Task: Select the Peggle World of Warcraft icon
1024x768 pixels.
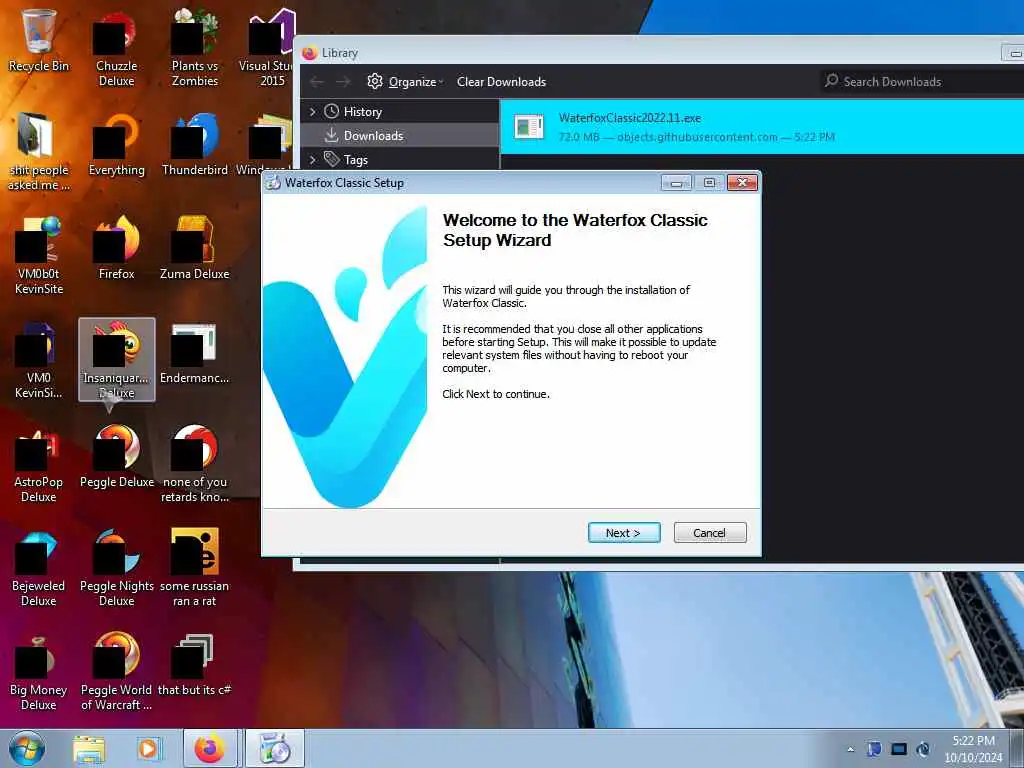Action: 116,673
